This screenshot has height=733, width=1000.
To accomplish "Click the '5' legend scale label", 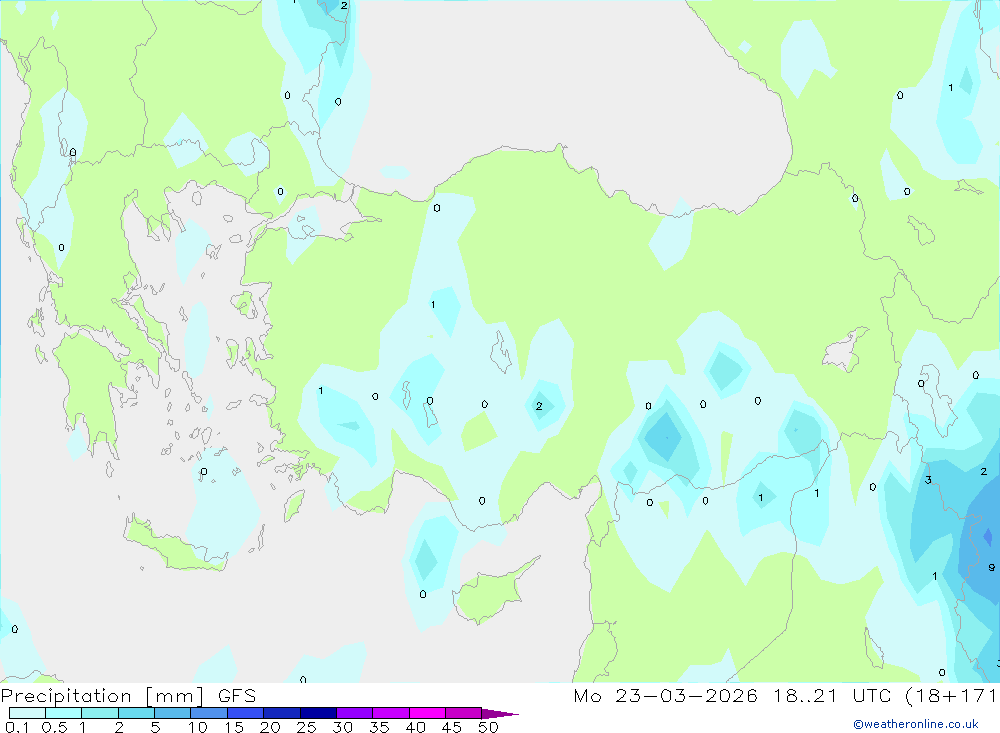I will click(155, 727).
